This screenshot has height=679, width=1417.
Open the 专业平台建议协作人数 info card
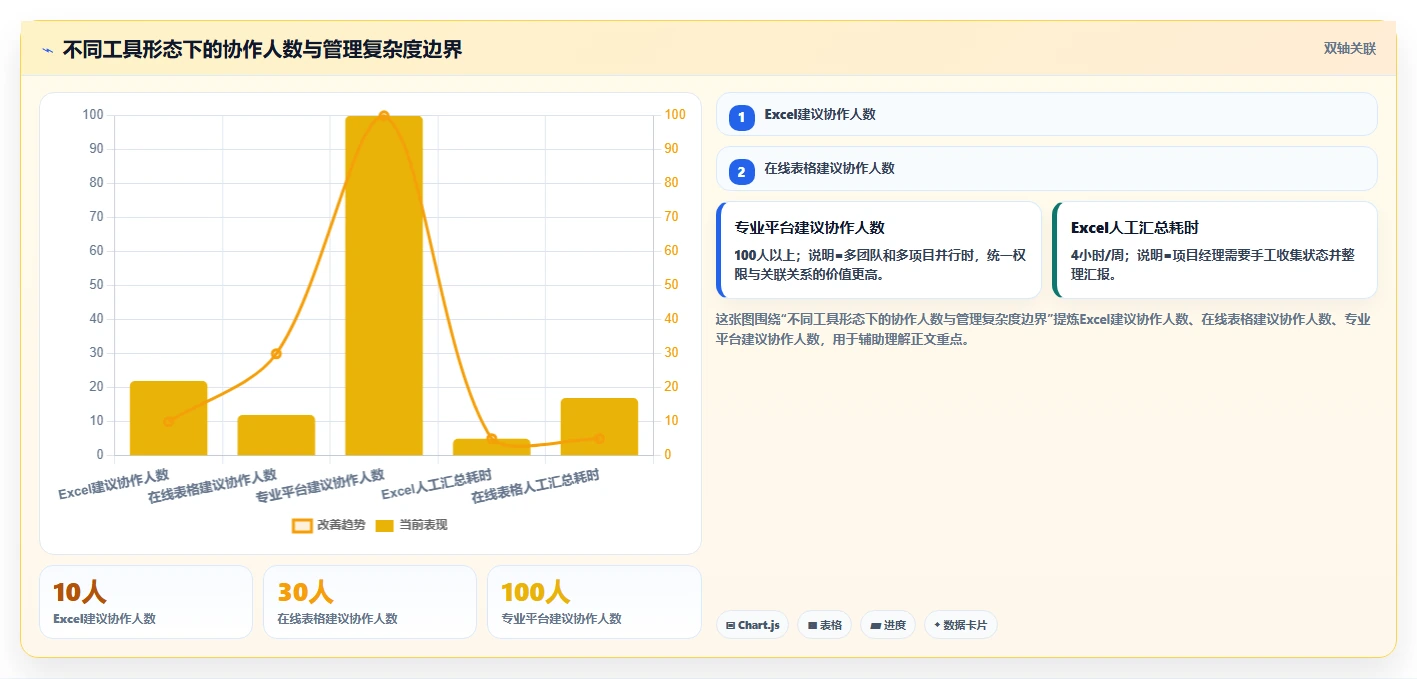(x=879, y=250)
